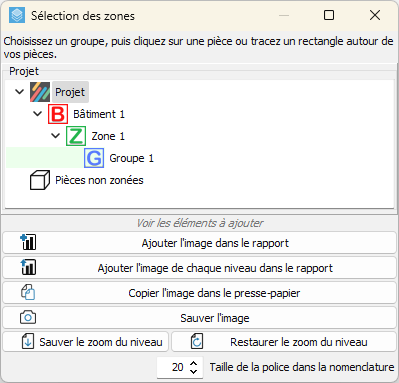Select the Projet tree label
This screenshot has width=399, height=383.
pos(70,92)
